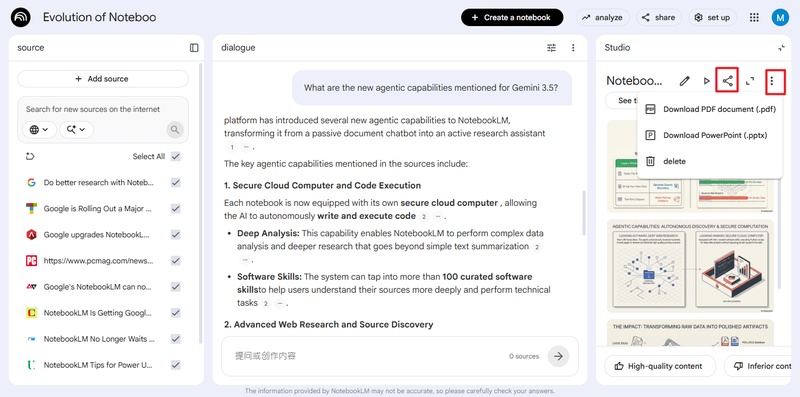This screenshot has width=800, height=397.
Task: Click citation 2 after text summarization
Action: pyautogui.click(x=537, y=247)
